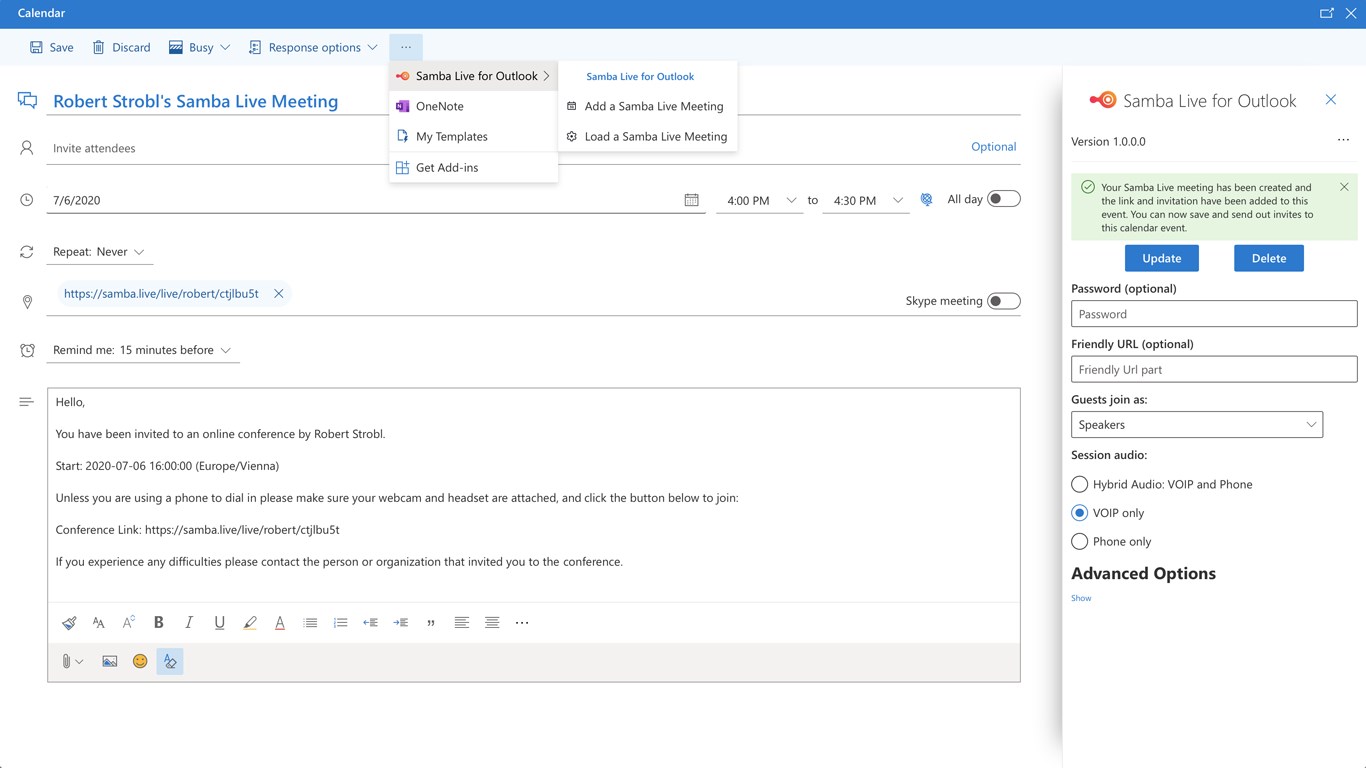Open the 4:00 PM start time dropdown

[x=762, y=200]
